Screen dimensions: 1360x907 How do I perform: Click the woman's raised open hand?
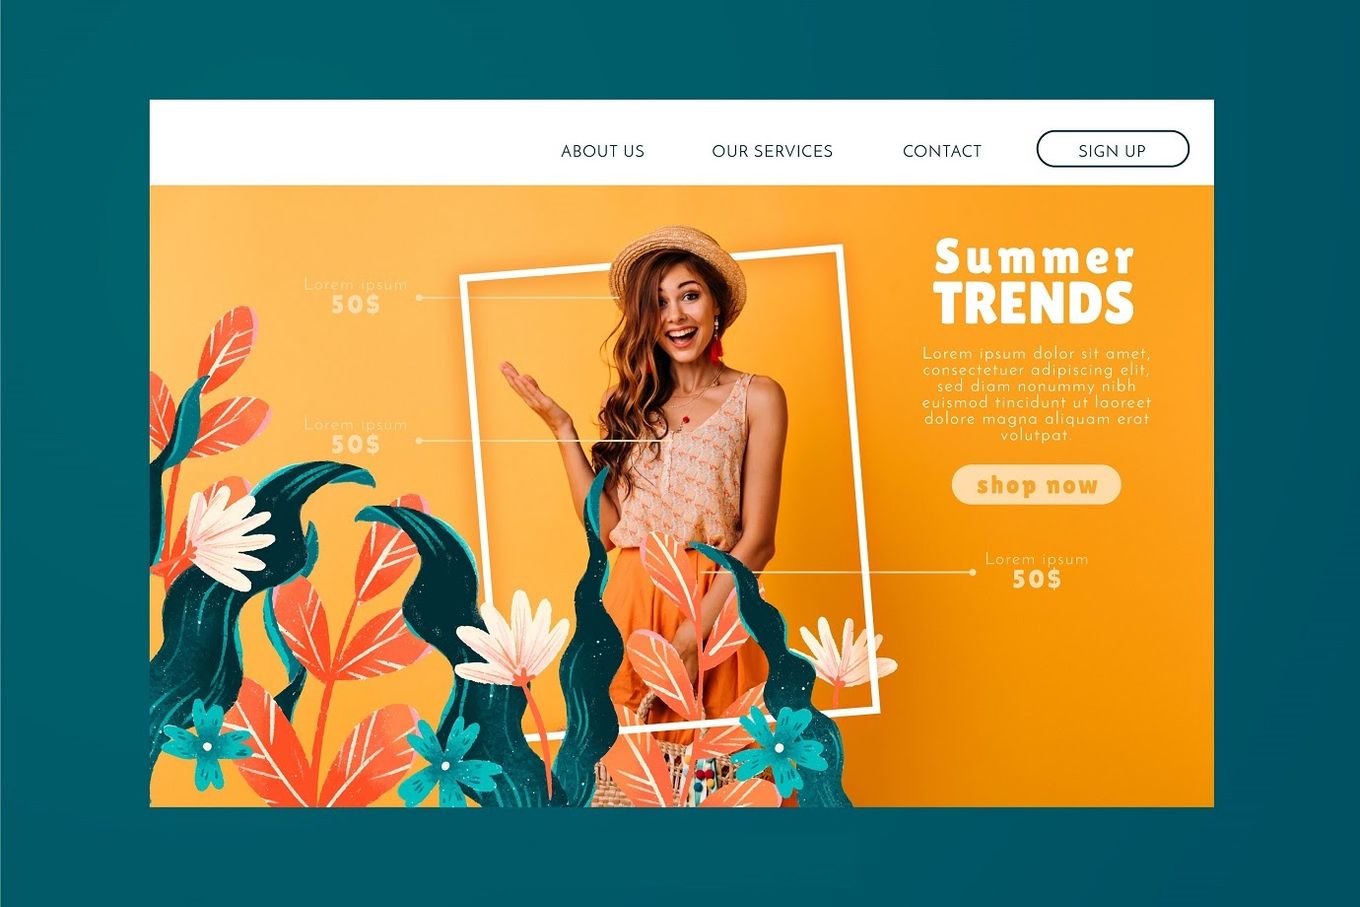535,395
